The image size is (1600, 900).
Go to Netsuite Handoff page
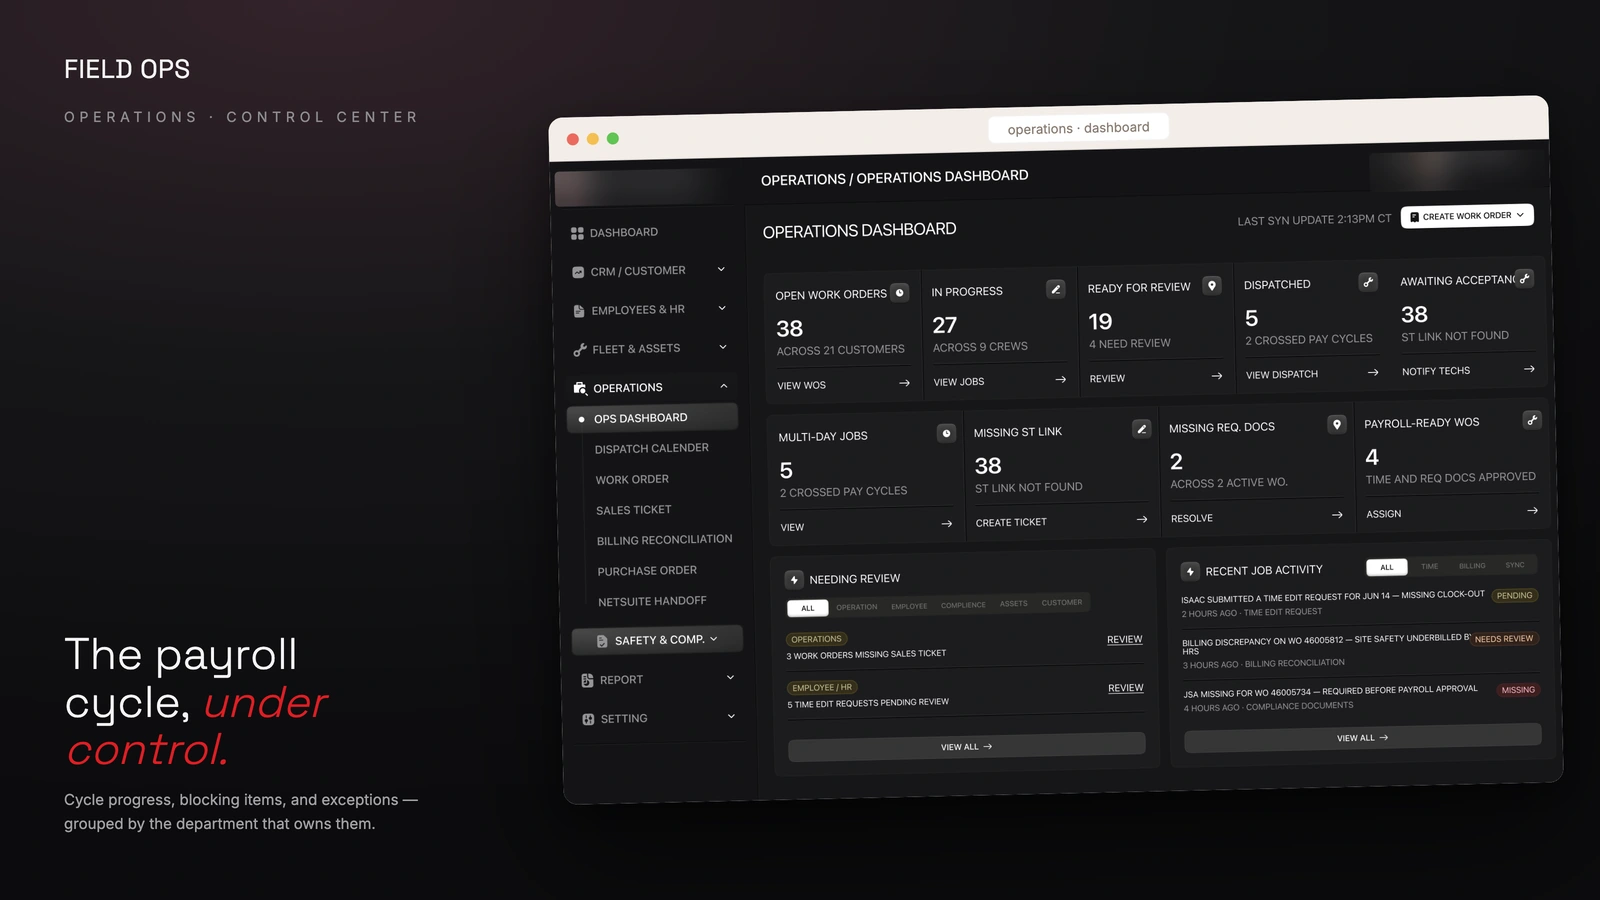click(652, 602)
